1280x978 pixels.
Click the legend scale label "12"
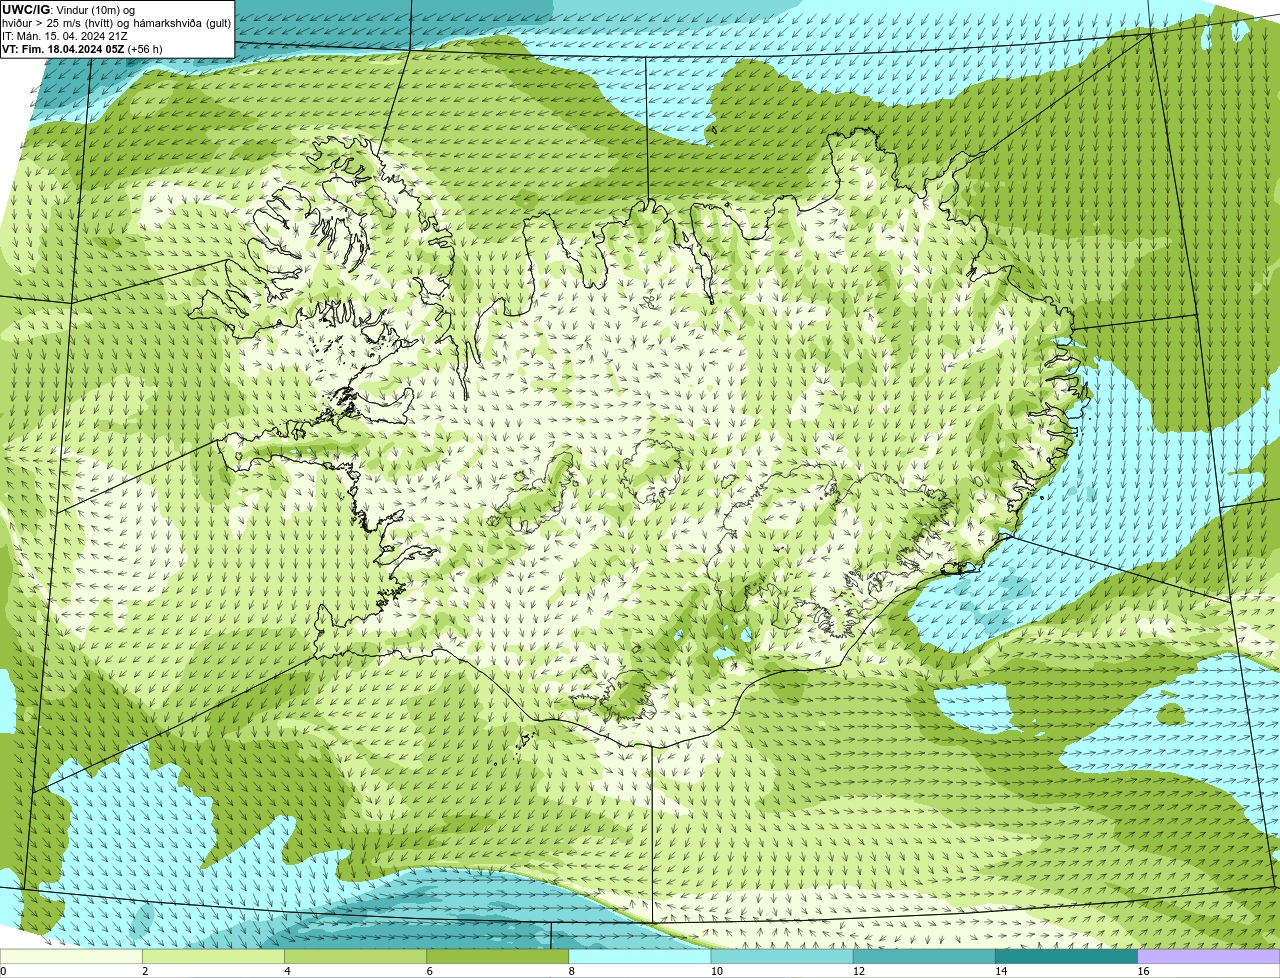point(858,971)
